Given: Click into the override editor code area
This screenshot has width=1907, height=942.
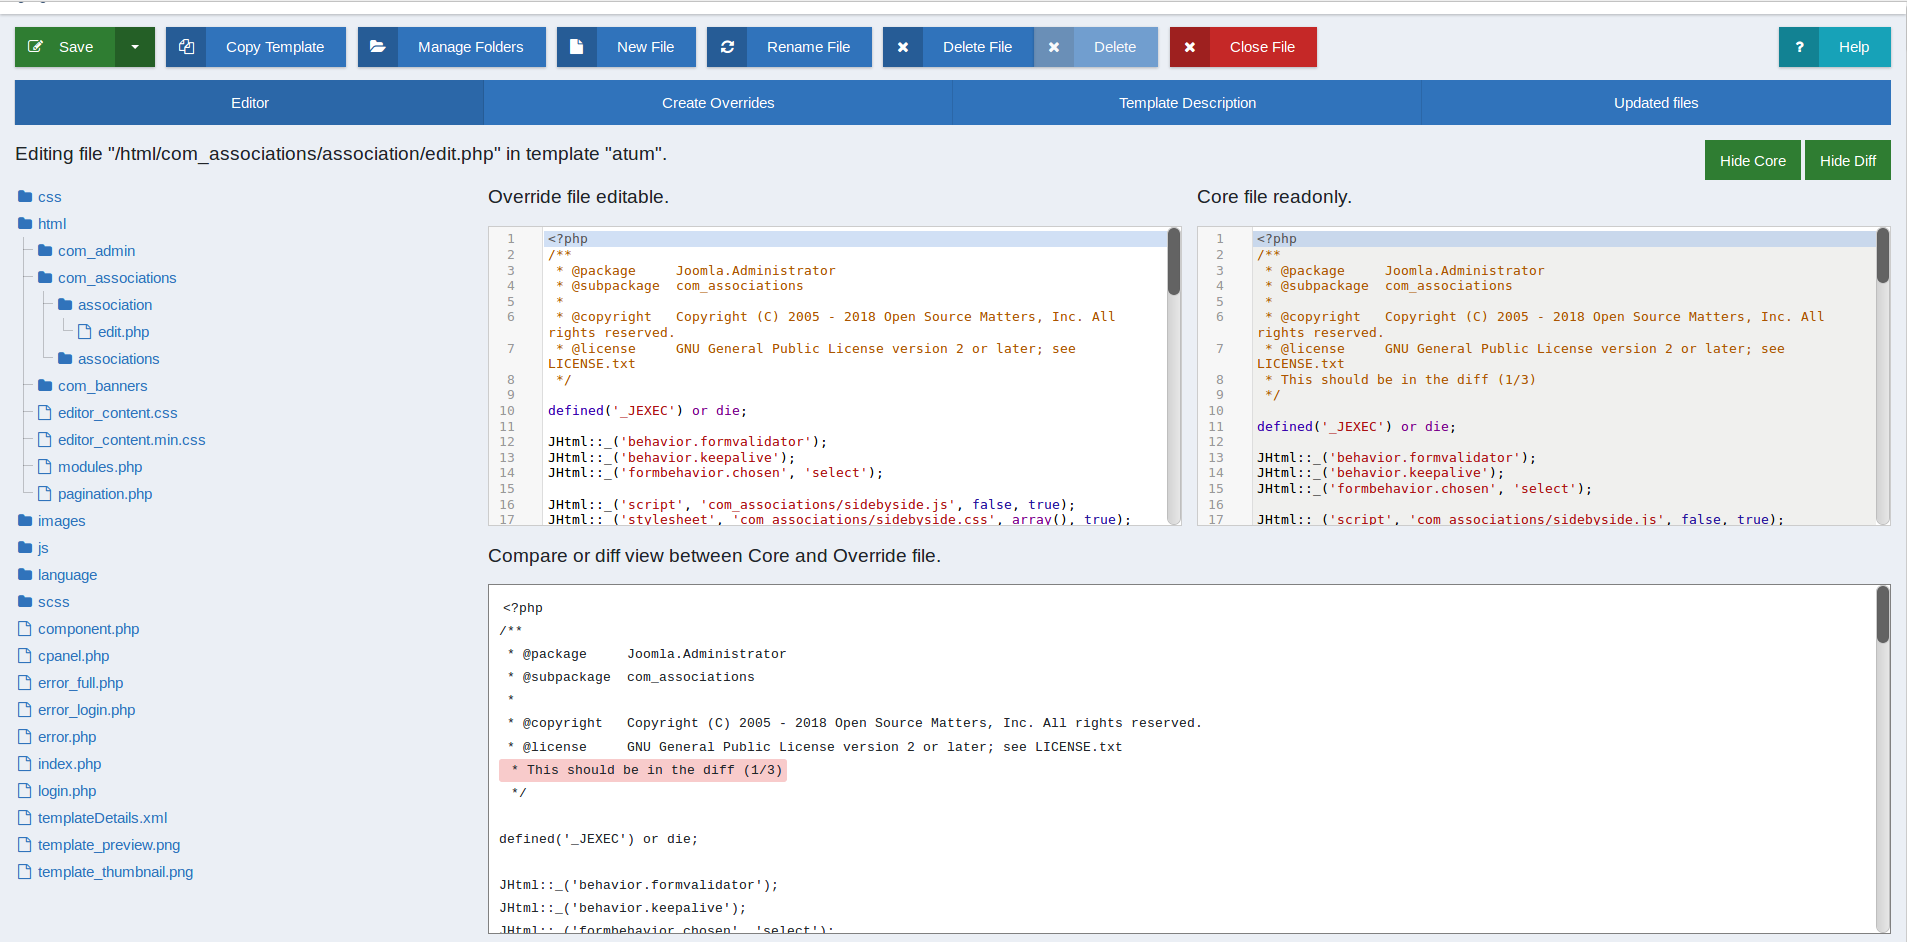Looking at the screenshot, I should pos(855,376).
